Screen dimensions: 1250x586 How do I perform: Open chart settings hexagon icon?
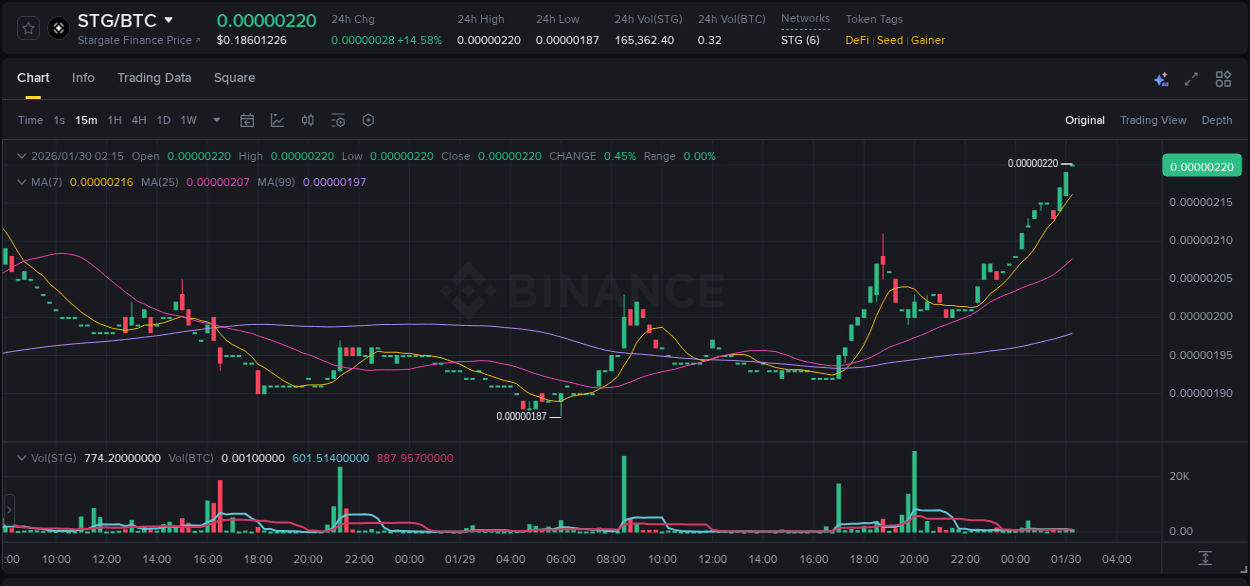pos(368,120)
